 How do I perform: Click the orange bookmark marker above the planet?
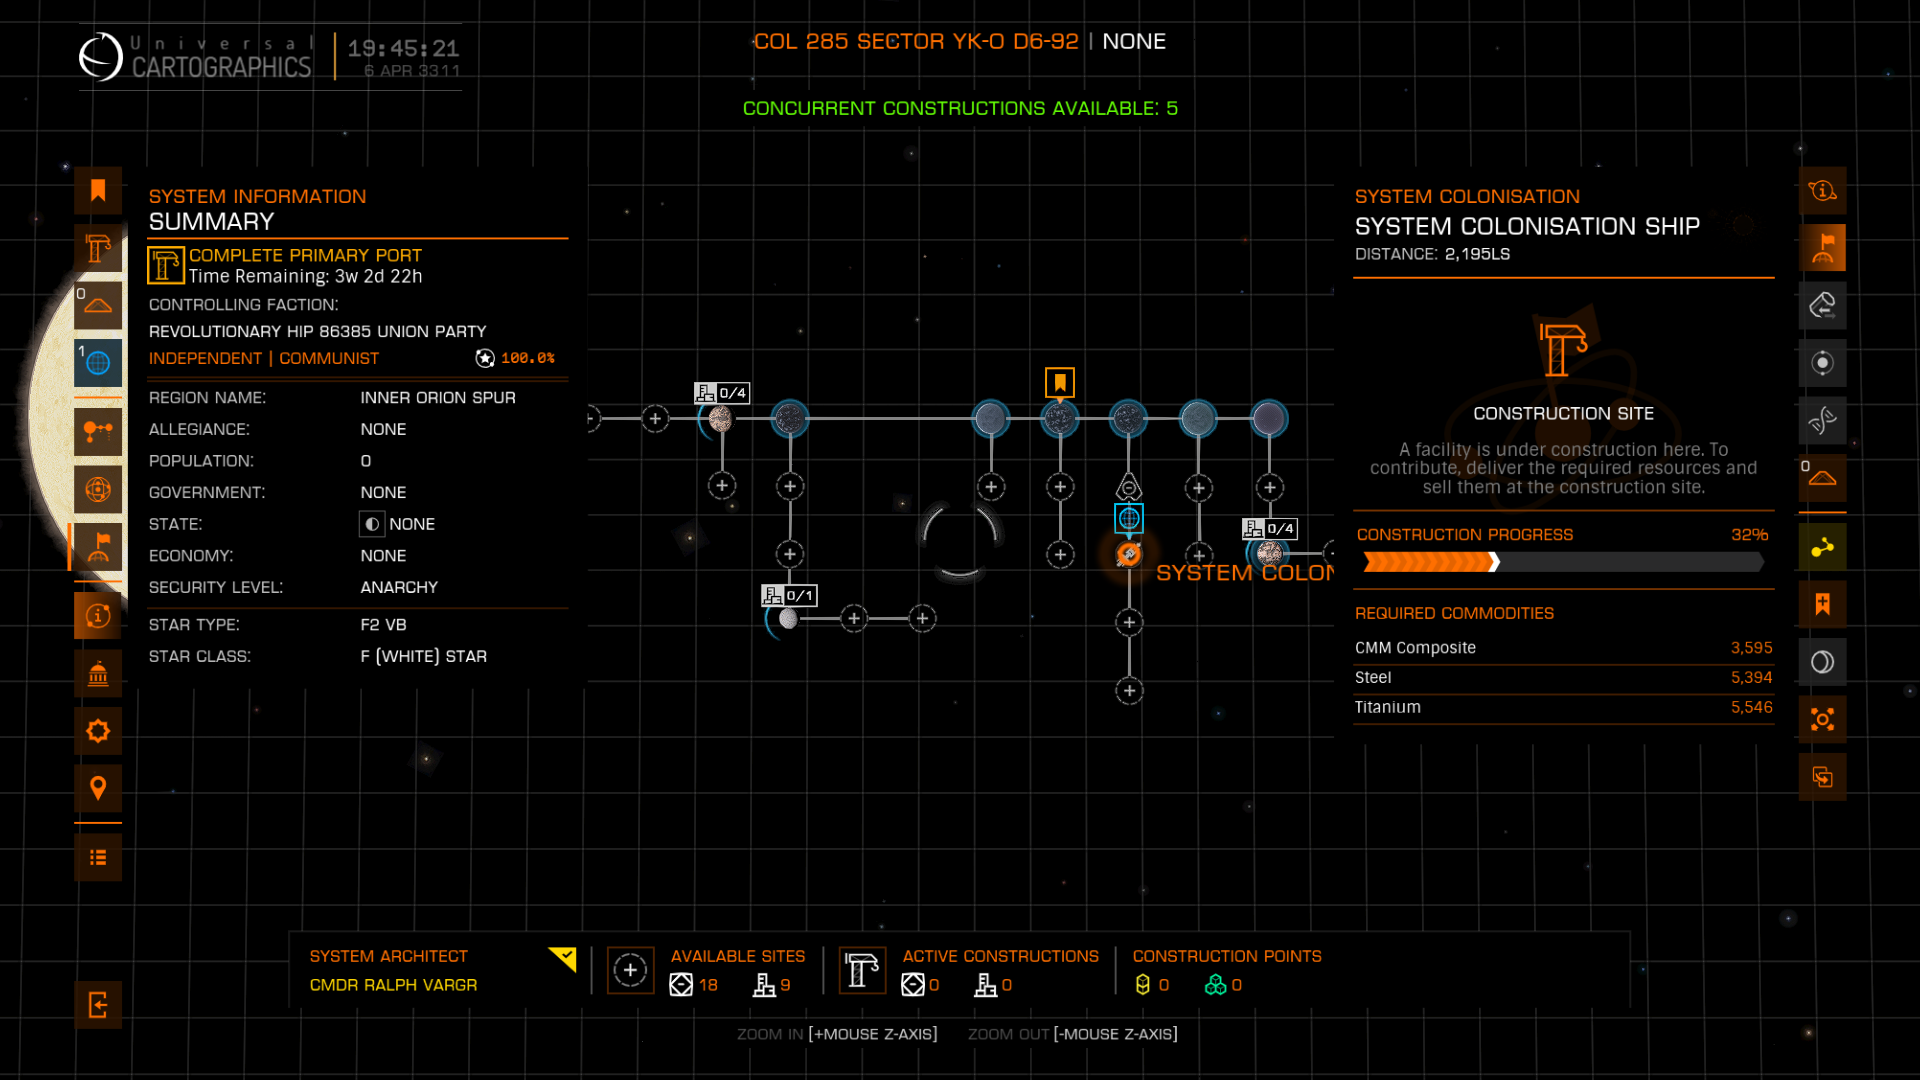click(x=1060, y=382)
